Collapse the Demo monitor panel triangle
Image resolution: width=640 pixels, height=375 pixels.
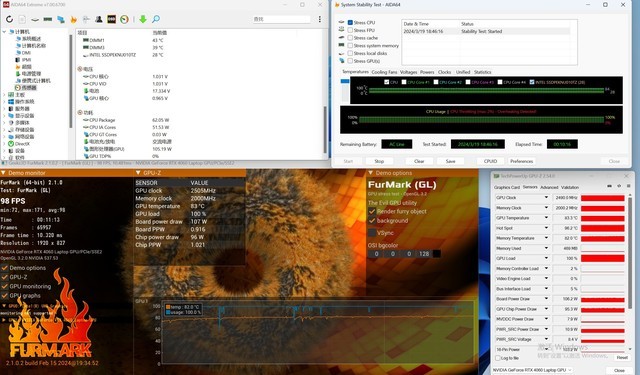(x=3, y=173)
